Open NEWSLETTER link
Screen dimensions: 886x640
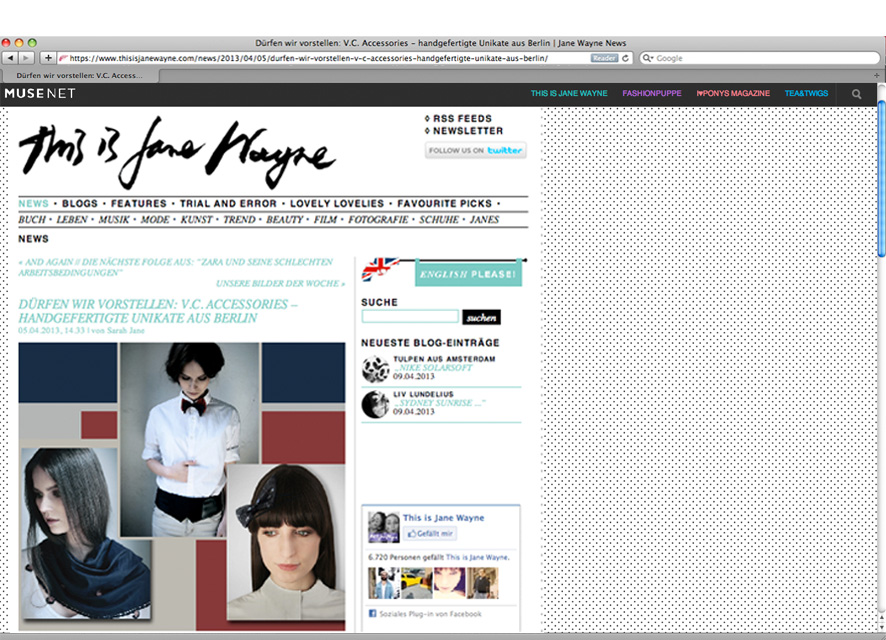pyautogui.click(x=468, y=131)
